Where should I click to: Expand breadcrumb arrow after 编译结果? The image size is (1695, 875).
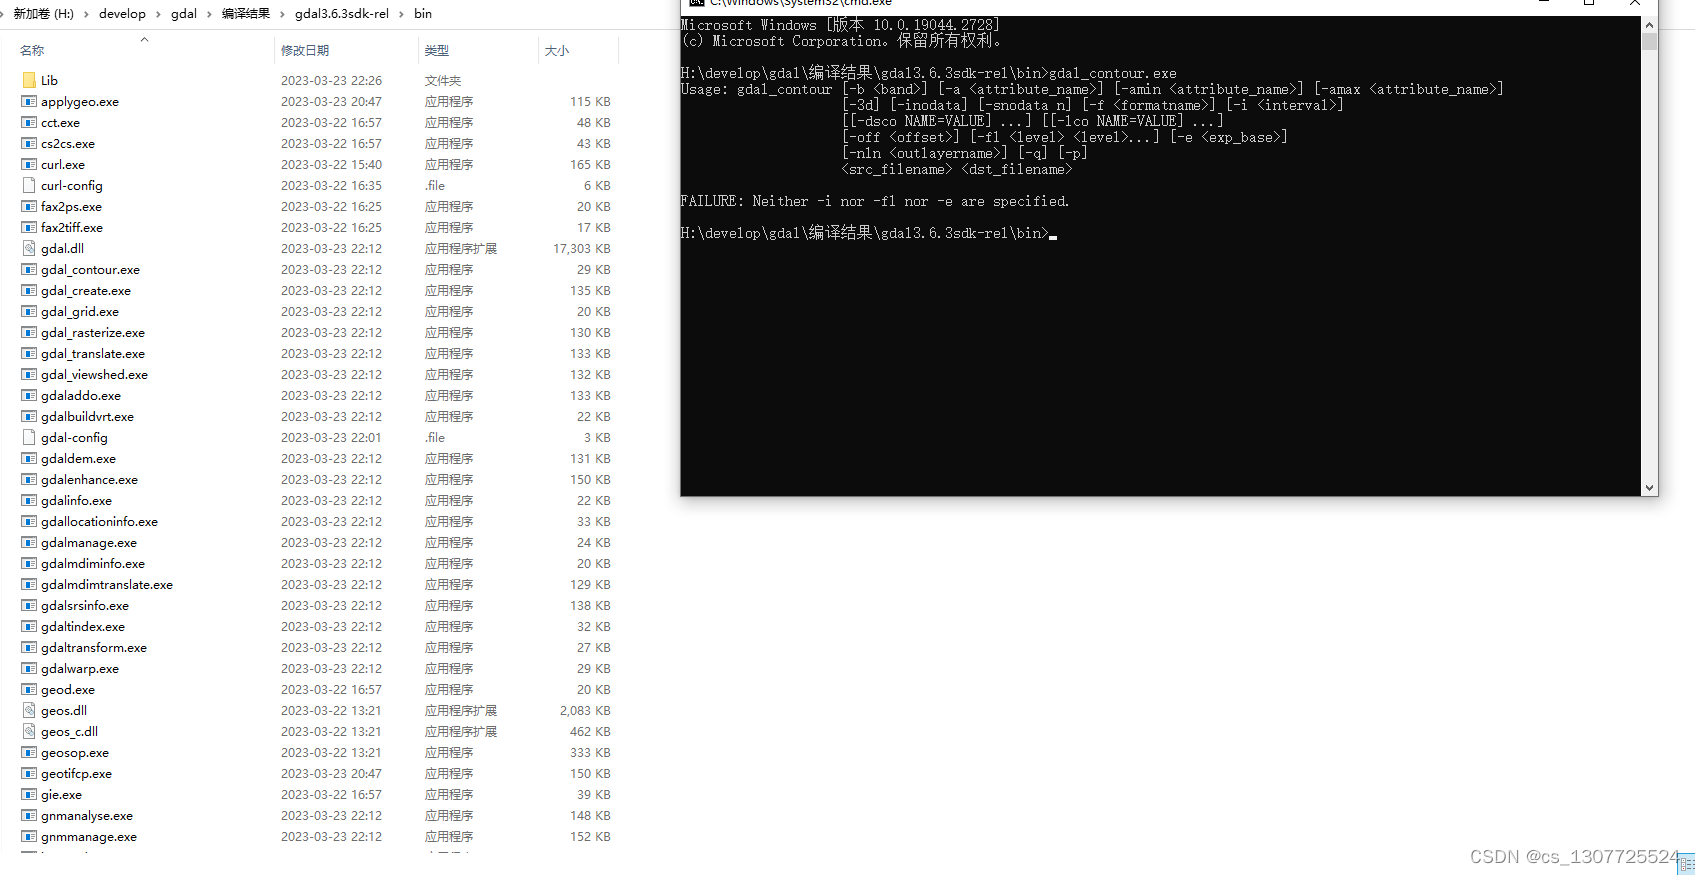tap(282, 14)
